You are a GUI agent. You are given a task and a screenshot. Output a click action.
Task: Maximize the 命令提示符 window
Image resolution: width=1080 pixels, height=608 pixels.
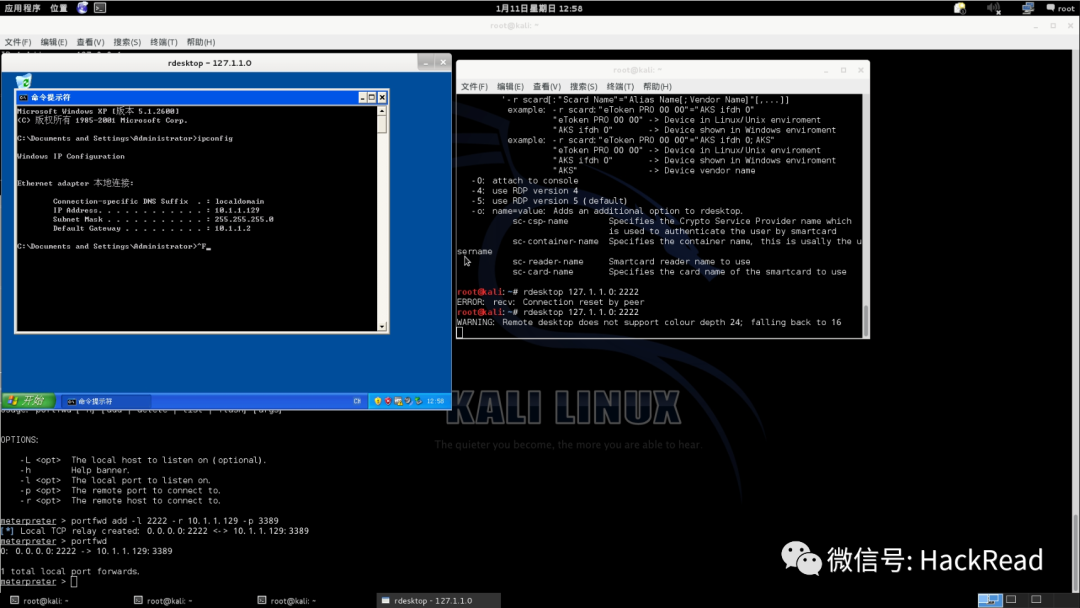tap(372, 98)
